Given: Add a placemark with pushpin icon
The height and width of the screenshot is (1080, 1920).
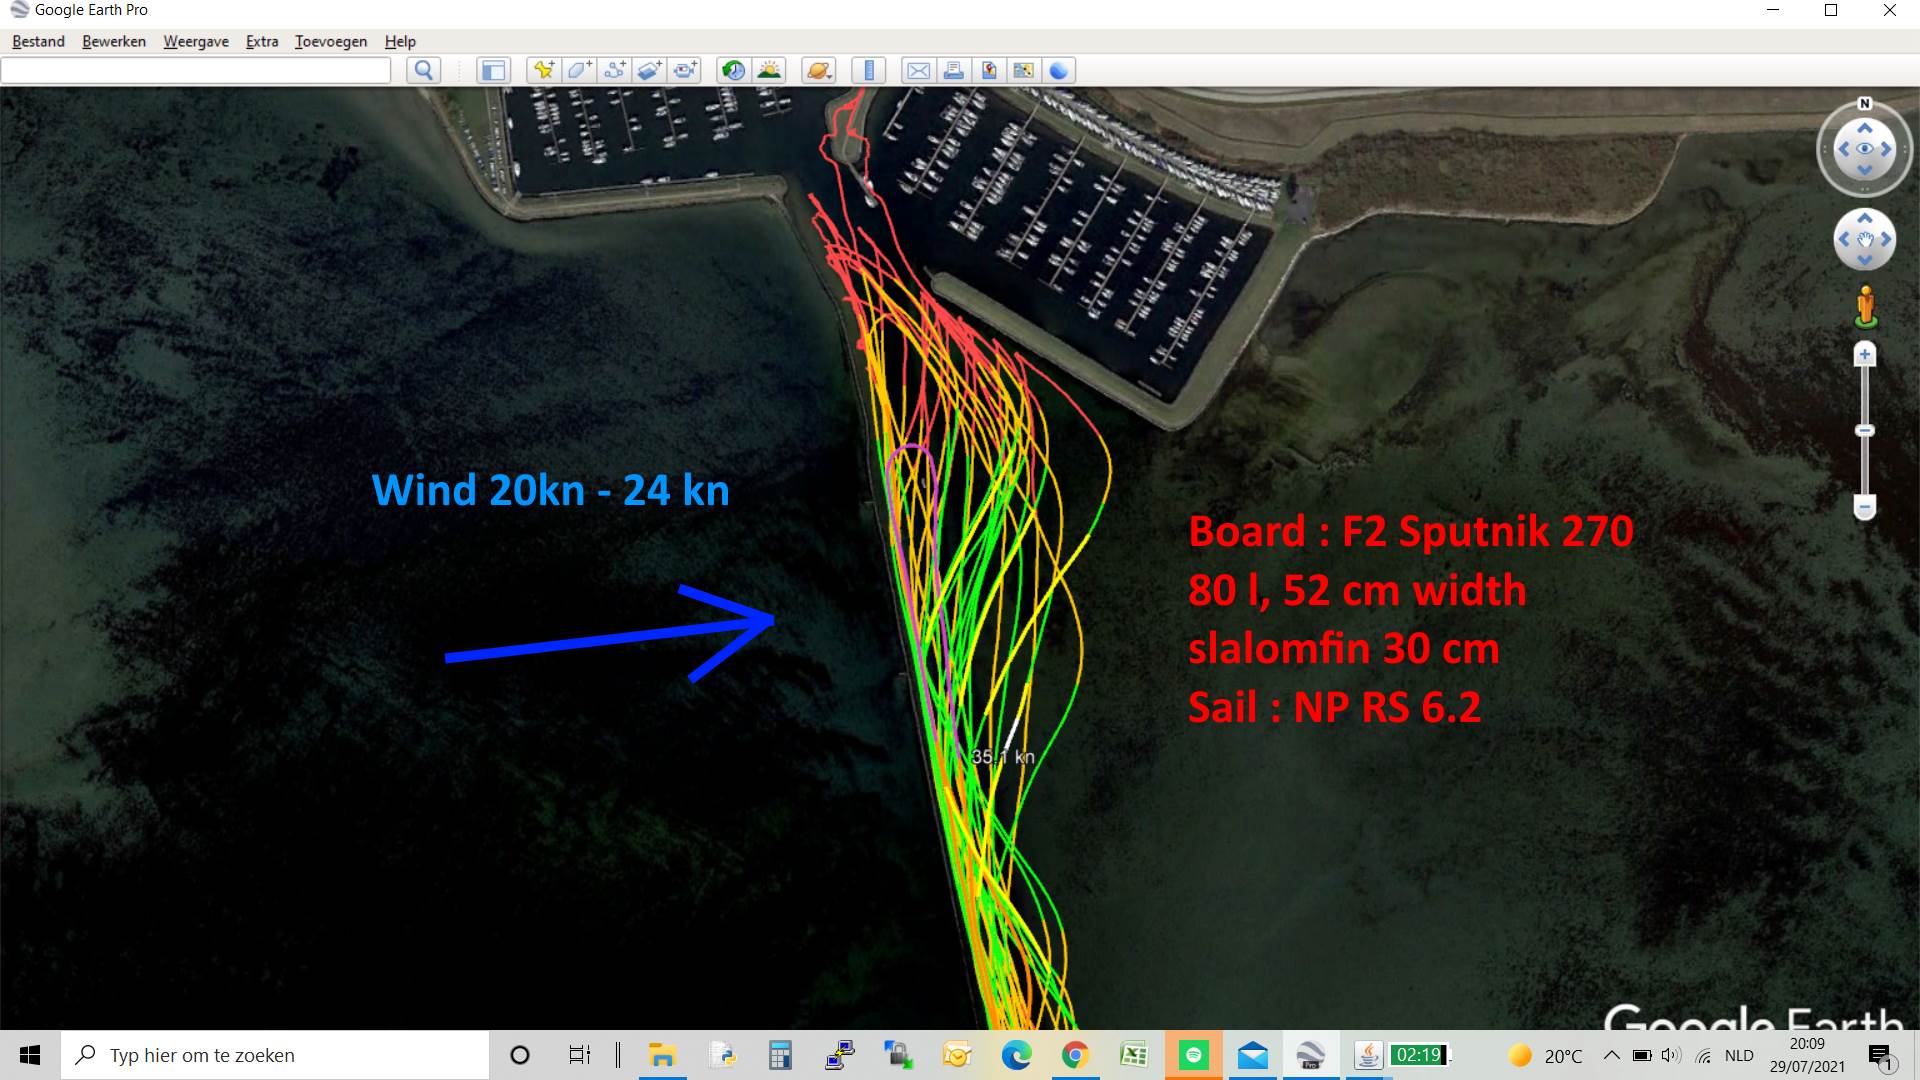Looking at the screenshot, I should [544, 70].
